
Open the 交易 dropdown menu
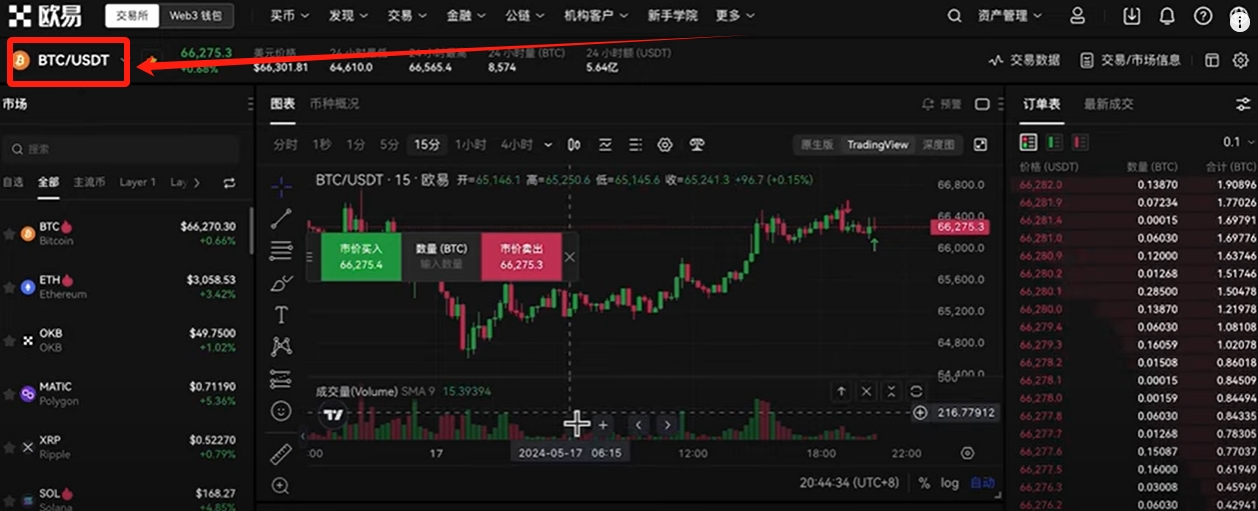[x=407, y=16]
